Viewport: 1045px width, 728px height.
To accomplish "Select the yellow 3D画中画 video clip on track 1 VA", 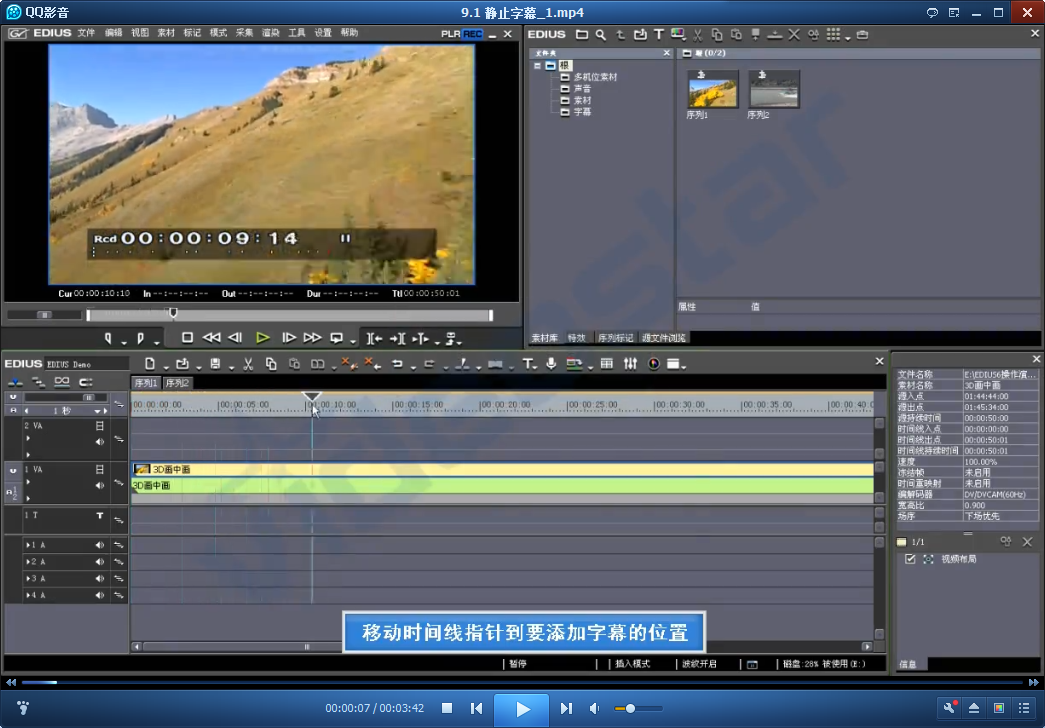I will click(x=503, y=469).
